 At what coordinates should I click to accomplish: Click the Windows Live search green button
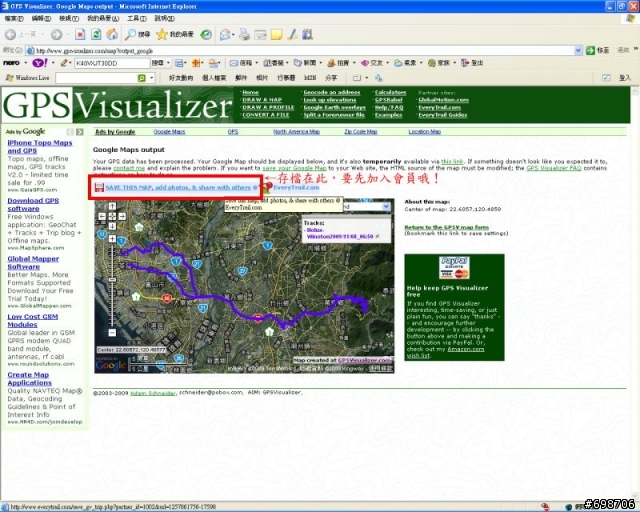(x=142, y=78)
